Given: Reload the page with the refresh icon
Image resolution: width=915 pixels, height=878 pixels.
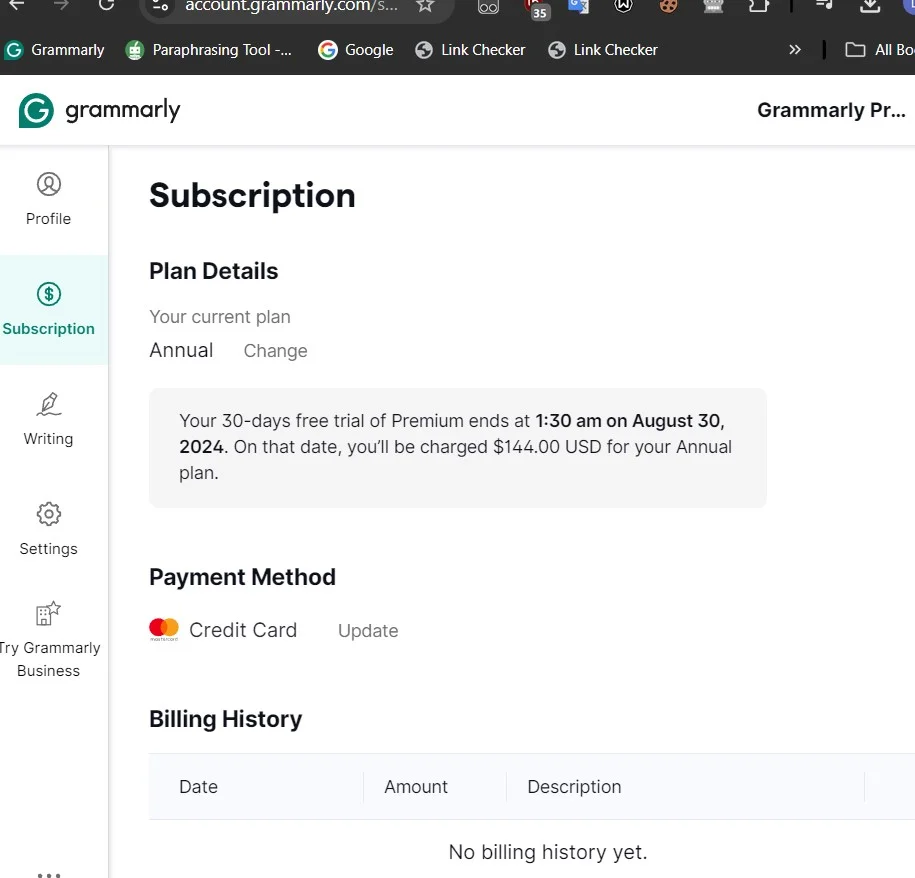Looking at the screenshot, I should [x=106, y=5].
